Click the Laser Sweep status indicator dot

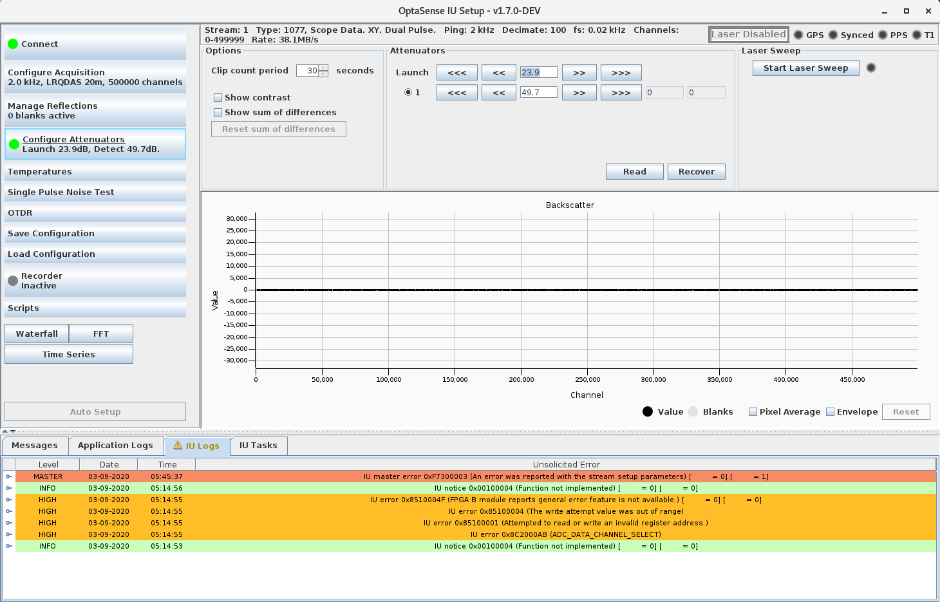pyautogui.click(x=871, y=68)
